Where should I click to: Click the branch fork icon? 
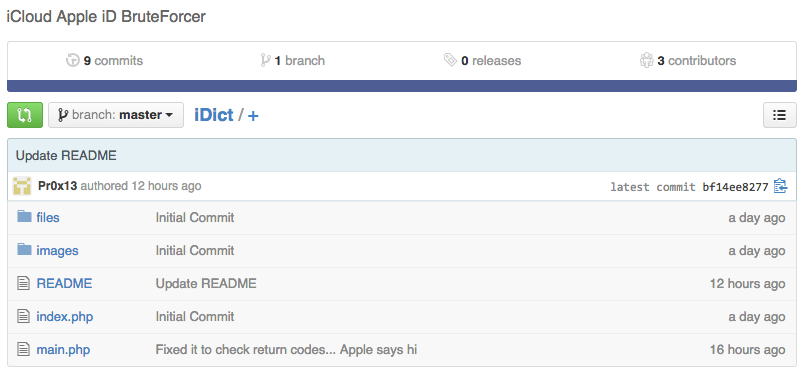point(265,60)
